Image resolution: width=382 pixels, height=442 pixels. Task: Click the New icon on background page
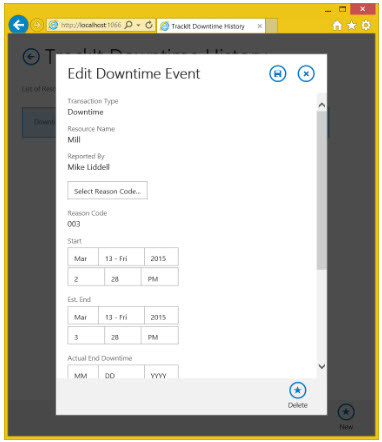(x=346, y=412)
